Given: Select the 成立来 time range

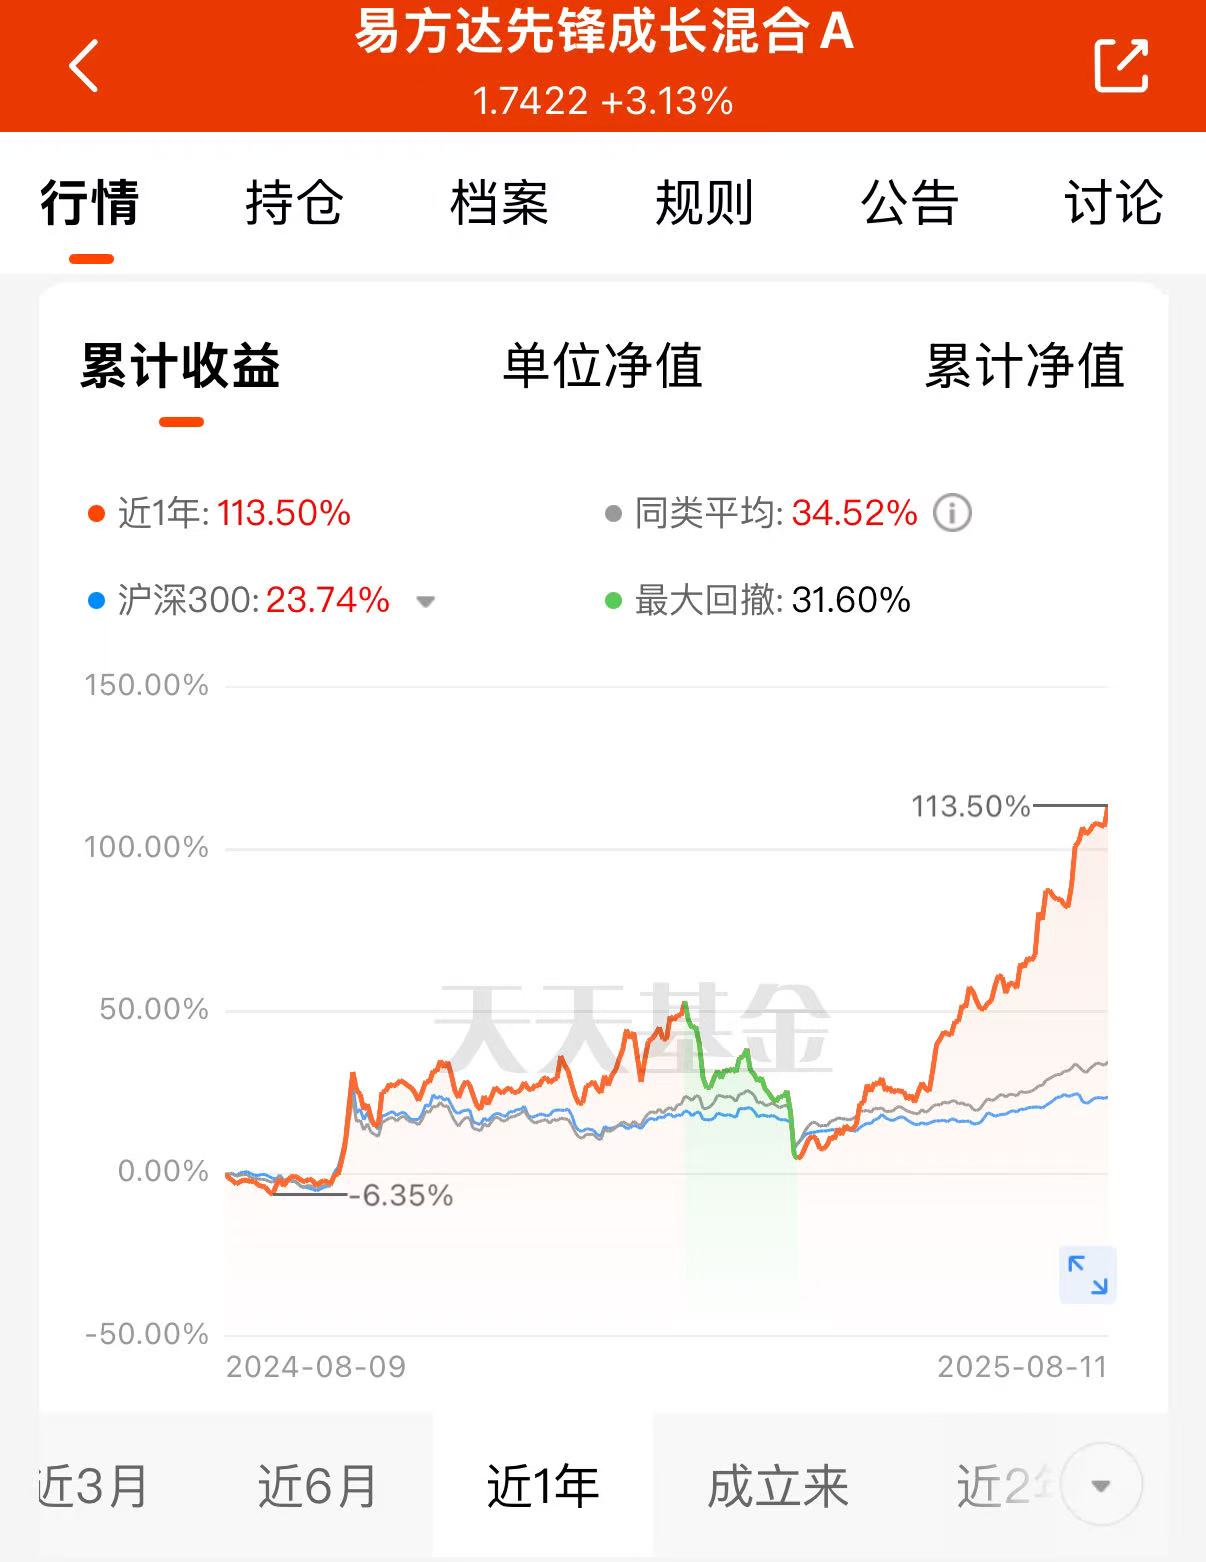Looking at the screenshot, I should (x=778, y=1486).
